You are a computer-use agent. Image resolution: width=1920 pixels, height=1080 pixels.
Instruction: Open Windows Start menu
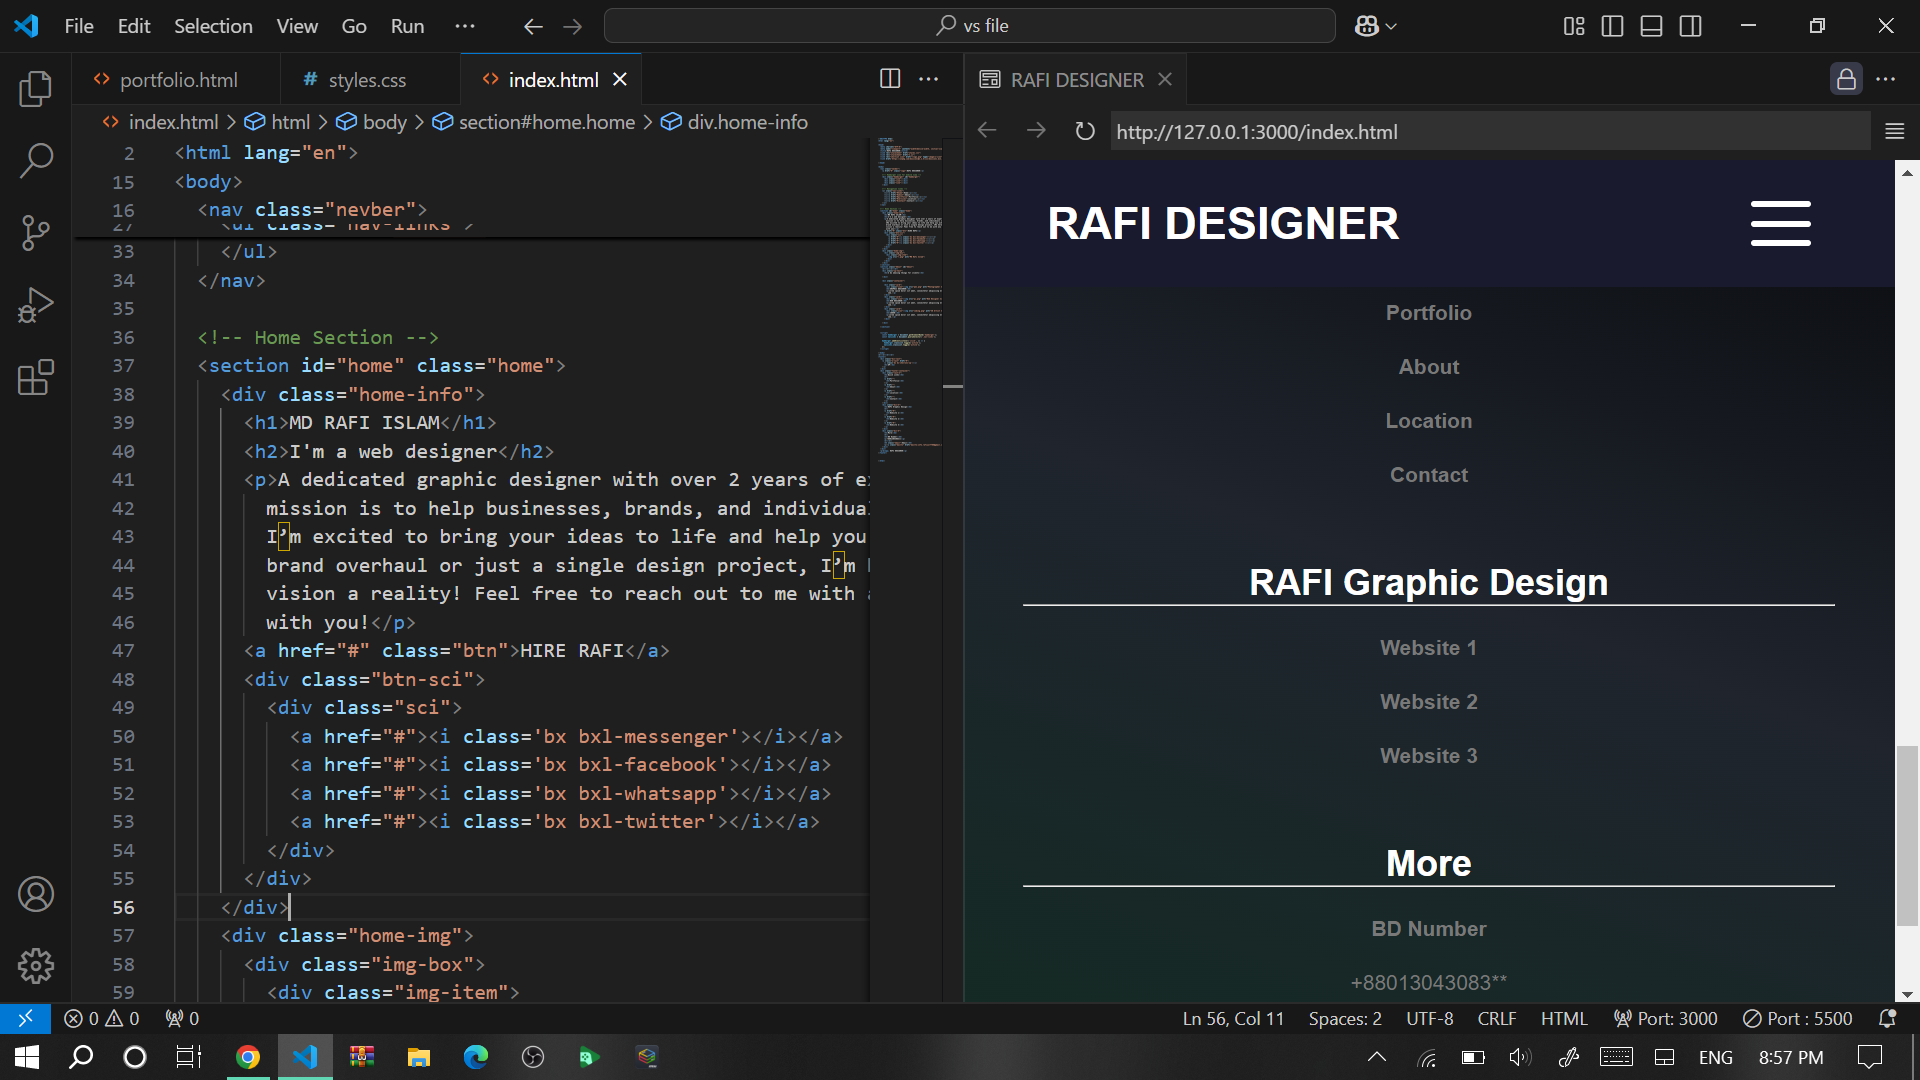[27, 1057]
